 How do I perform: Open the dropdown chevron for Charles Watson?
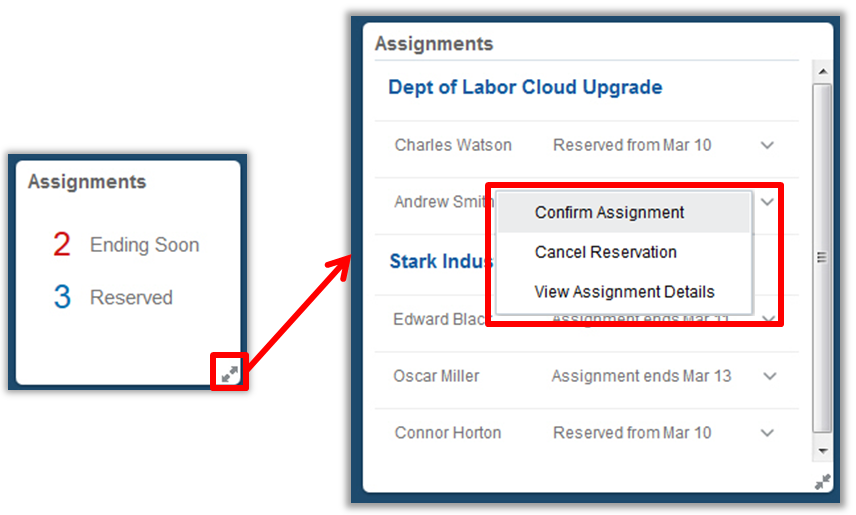[767, 145]
